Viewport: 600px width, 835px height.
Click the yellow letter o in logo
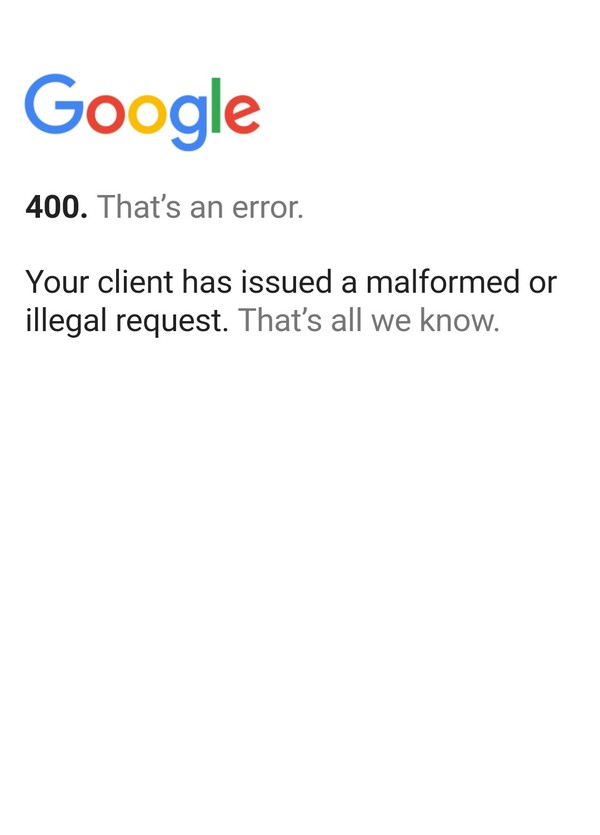147,113
